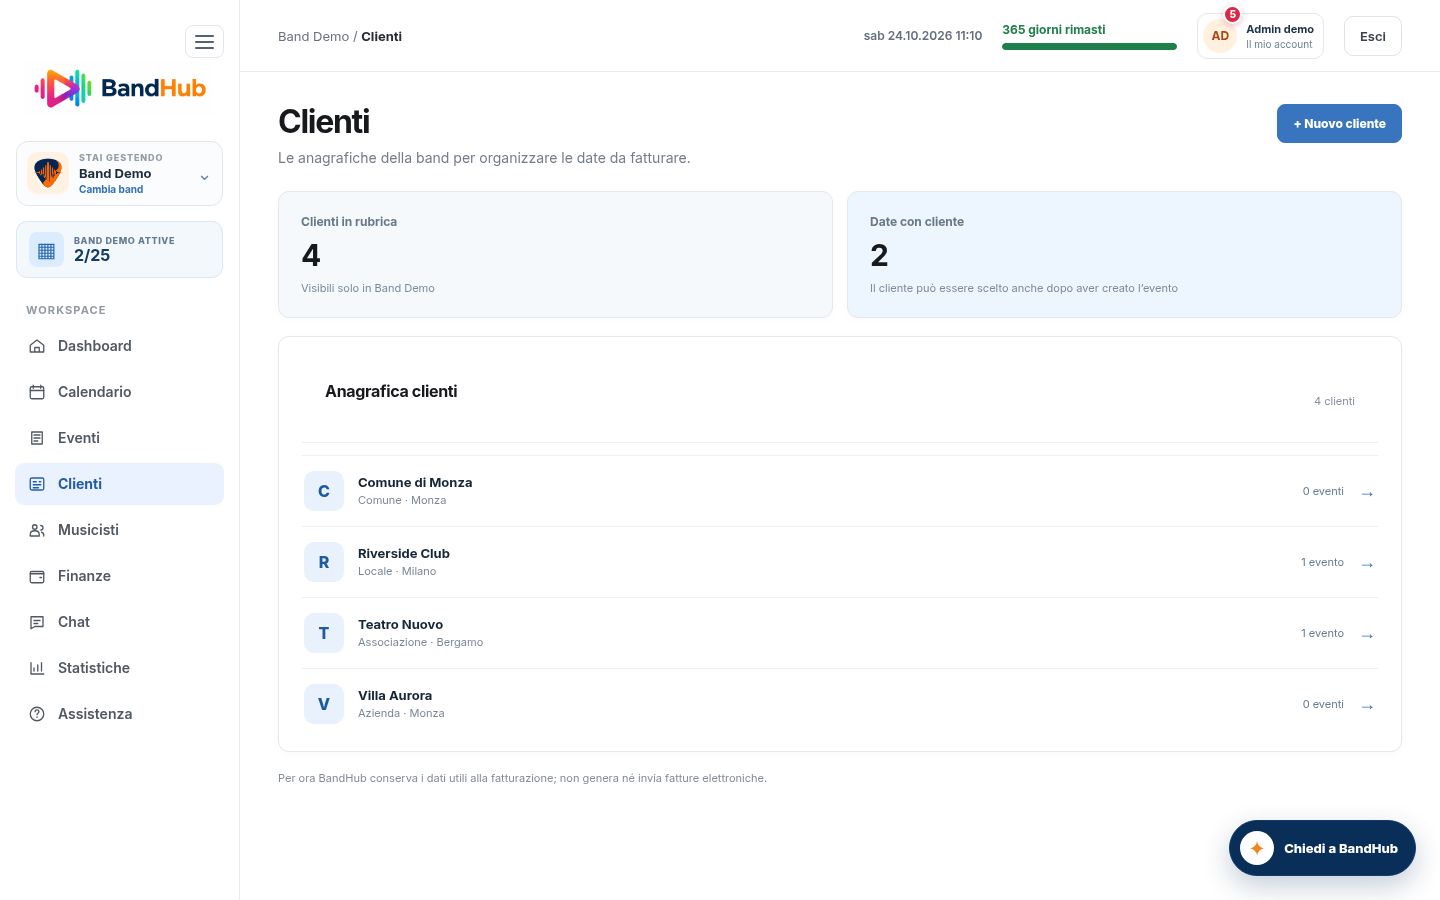Click the Cambia band link
This screenshot has width=1440, height=900.
pos(111,189)
